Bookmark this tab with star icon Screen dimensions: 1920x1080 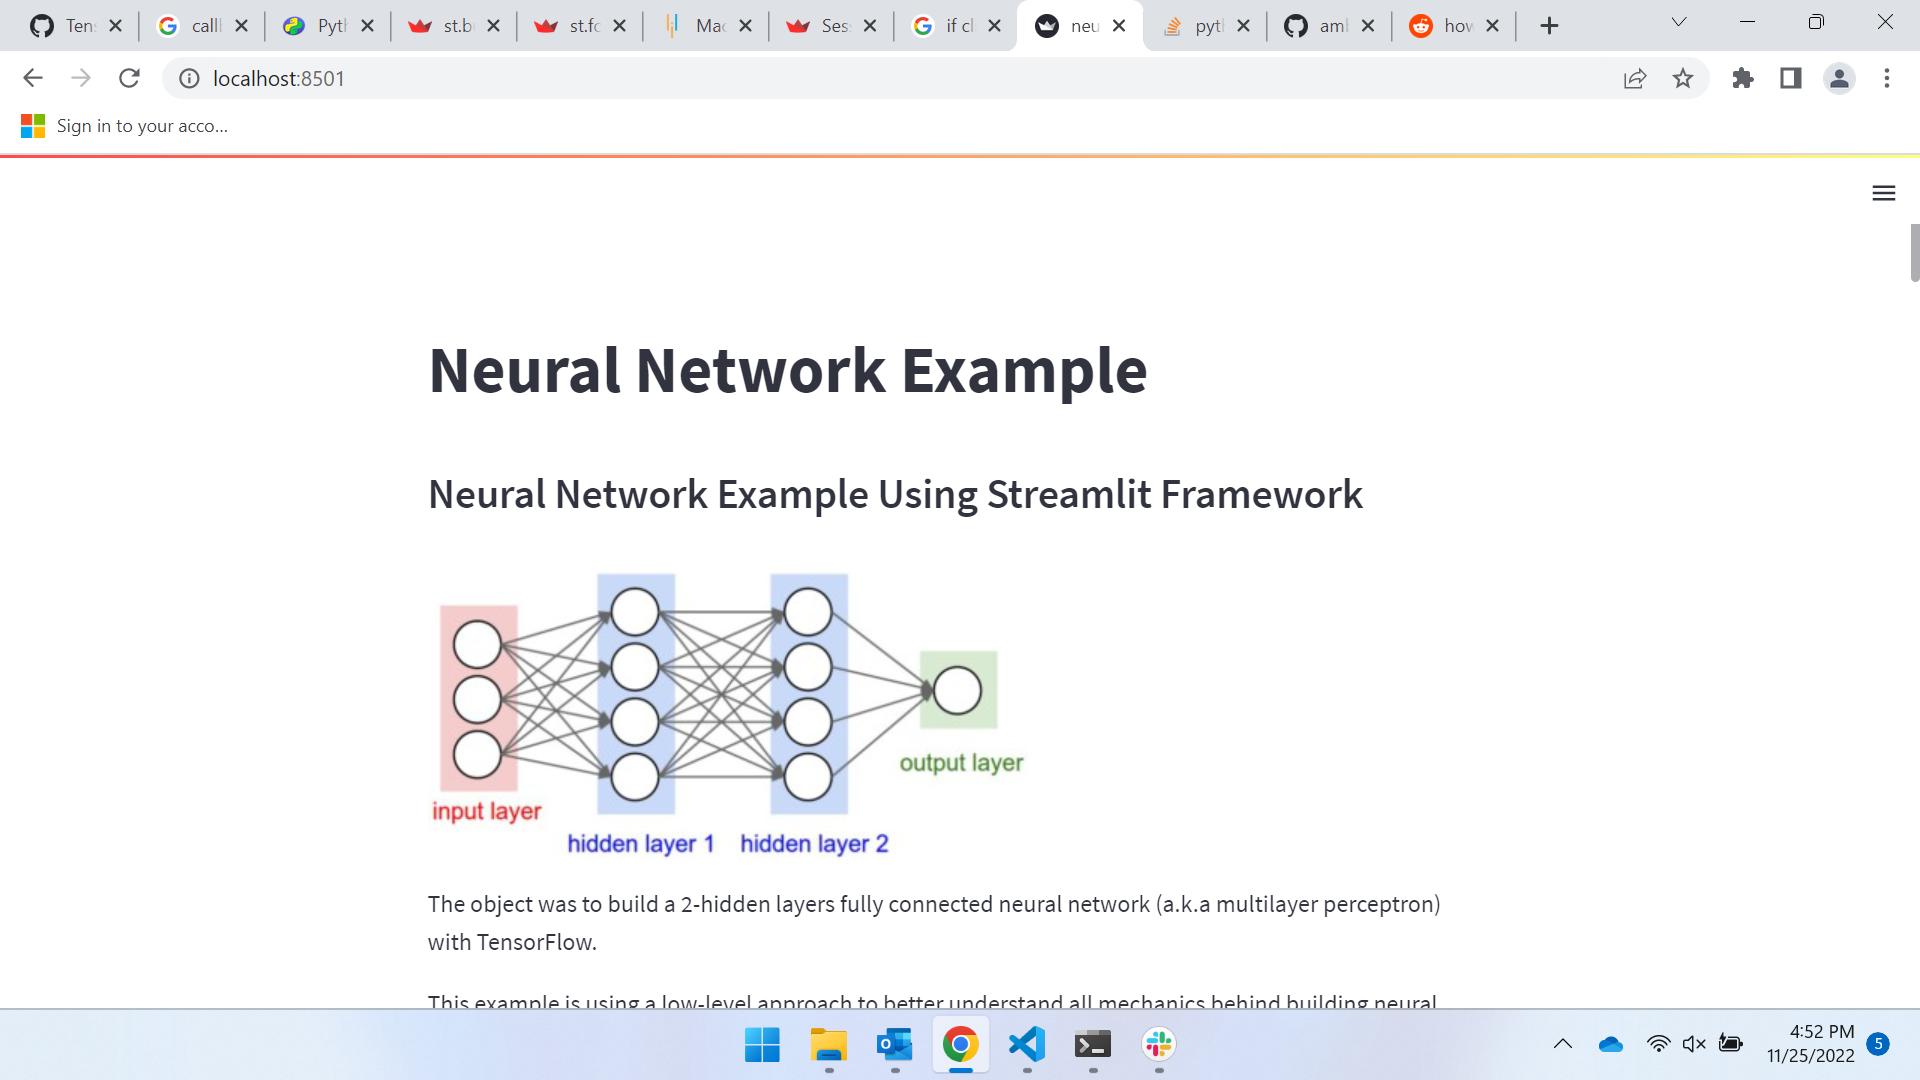click(1683, 78)
